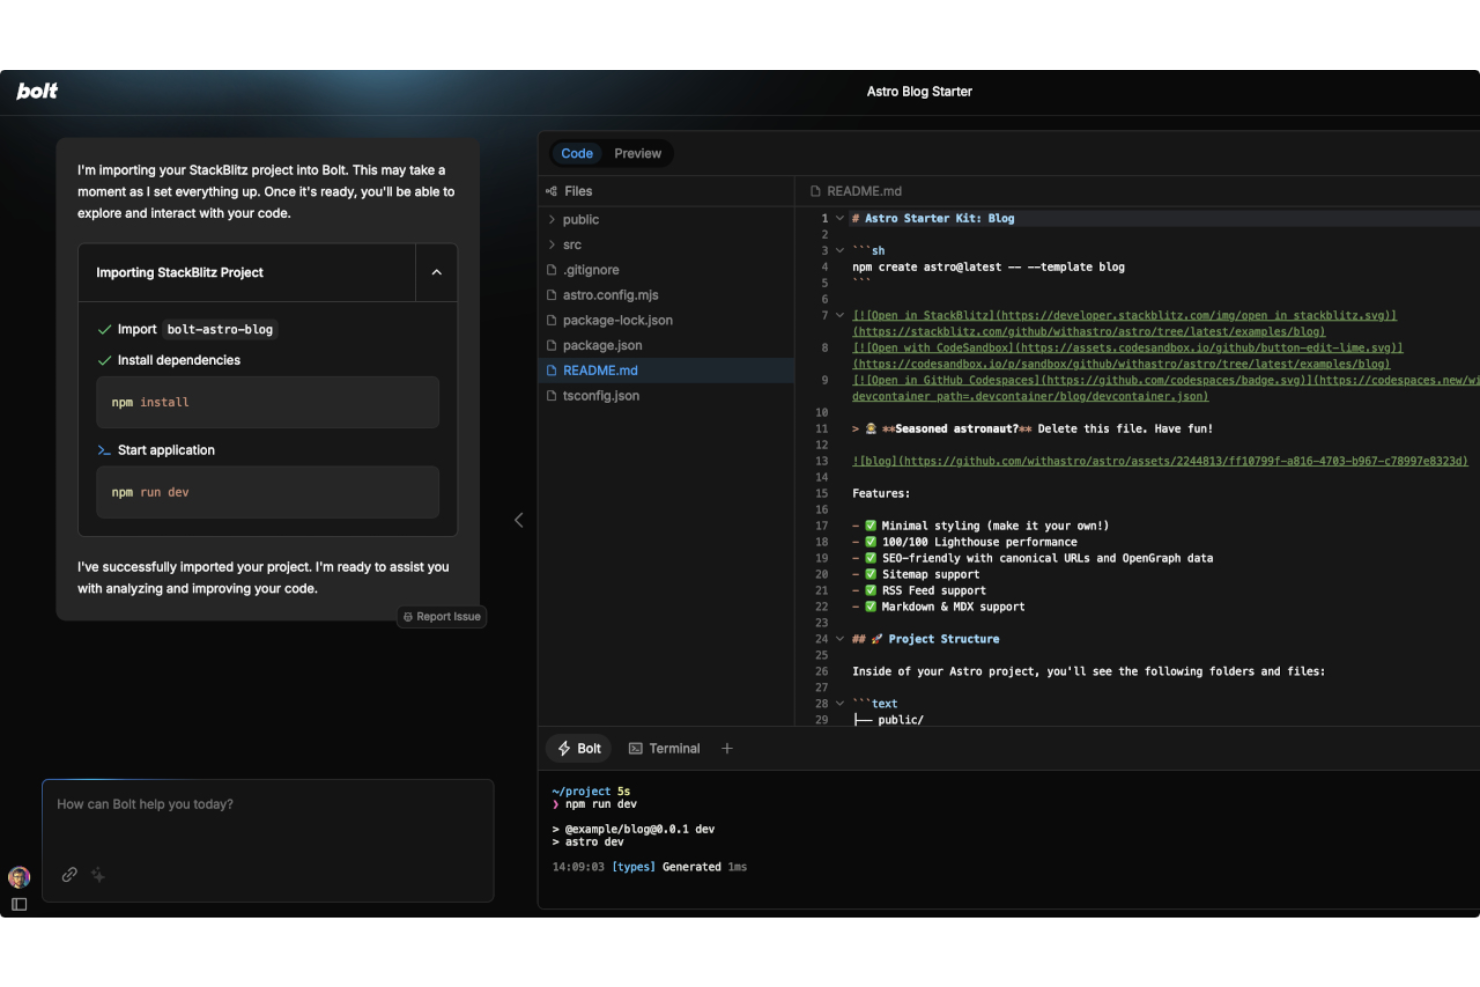The height and width of the screenshot is (987, 1480).
Task: Fold the text code block at line 28
Action: (x=840, y=704)
